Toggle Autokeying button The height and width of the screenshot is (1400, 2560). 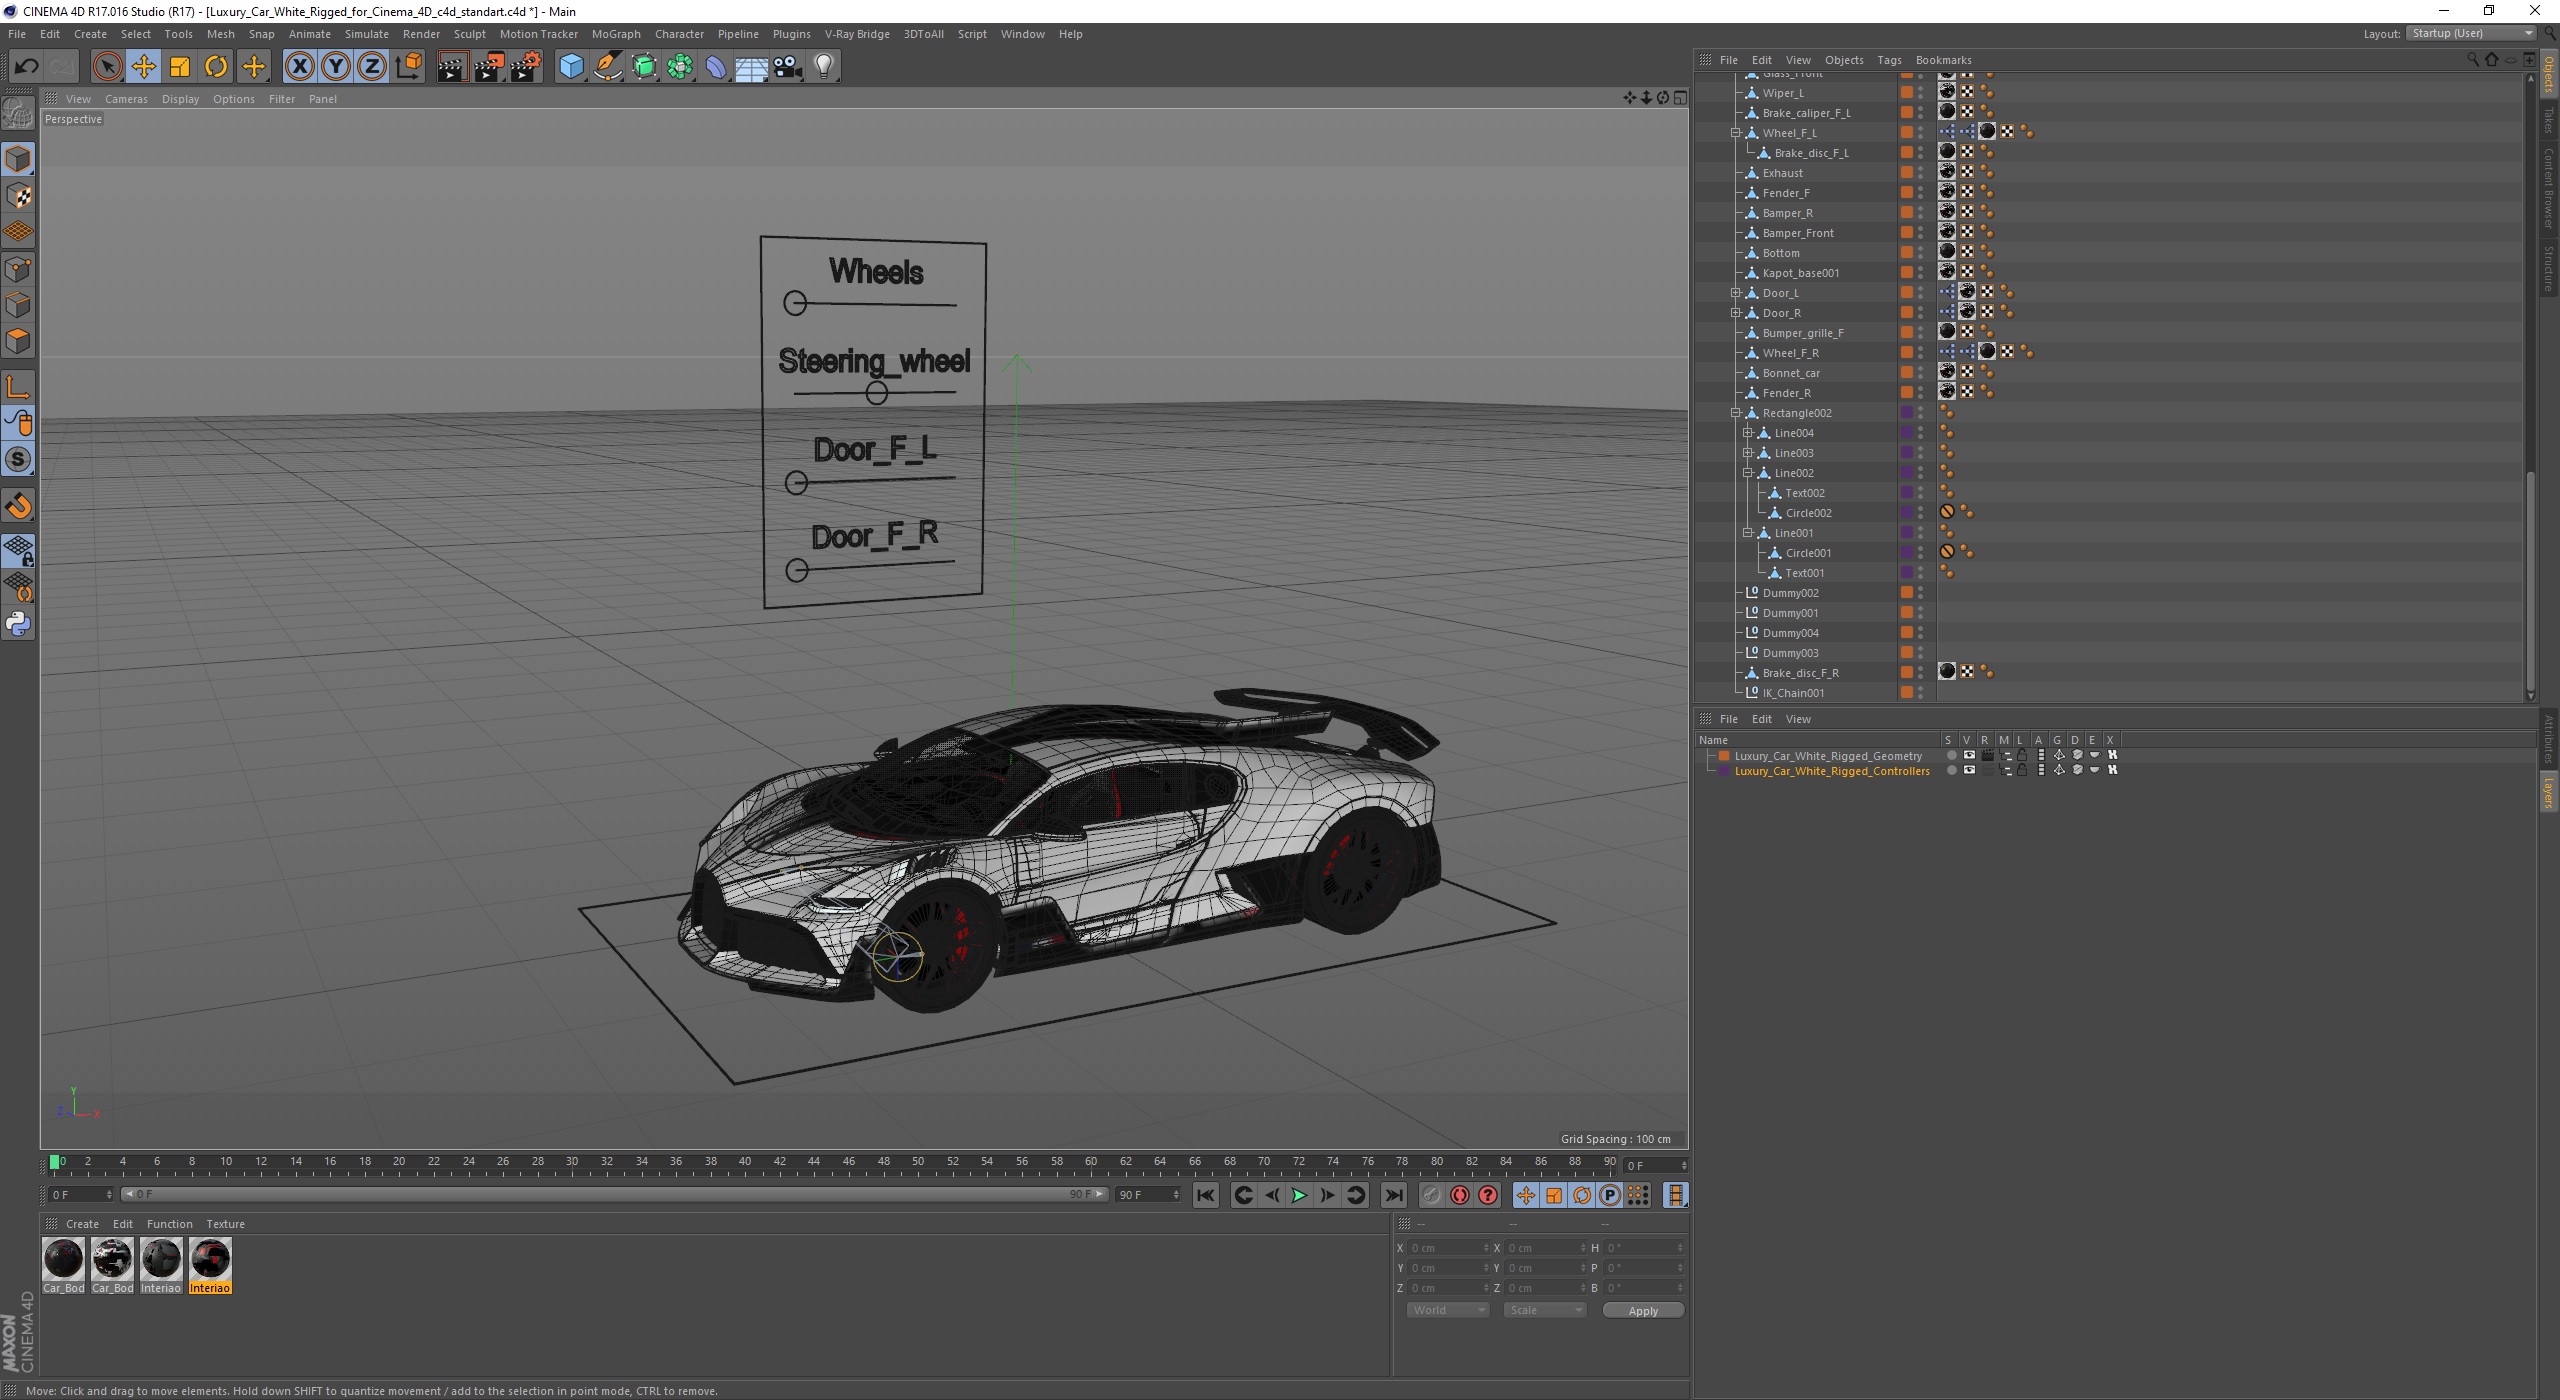point(1460,1195)
